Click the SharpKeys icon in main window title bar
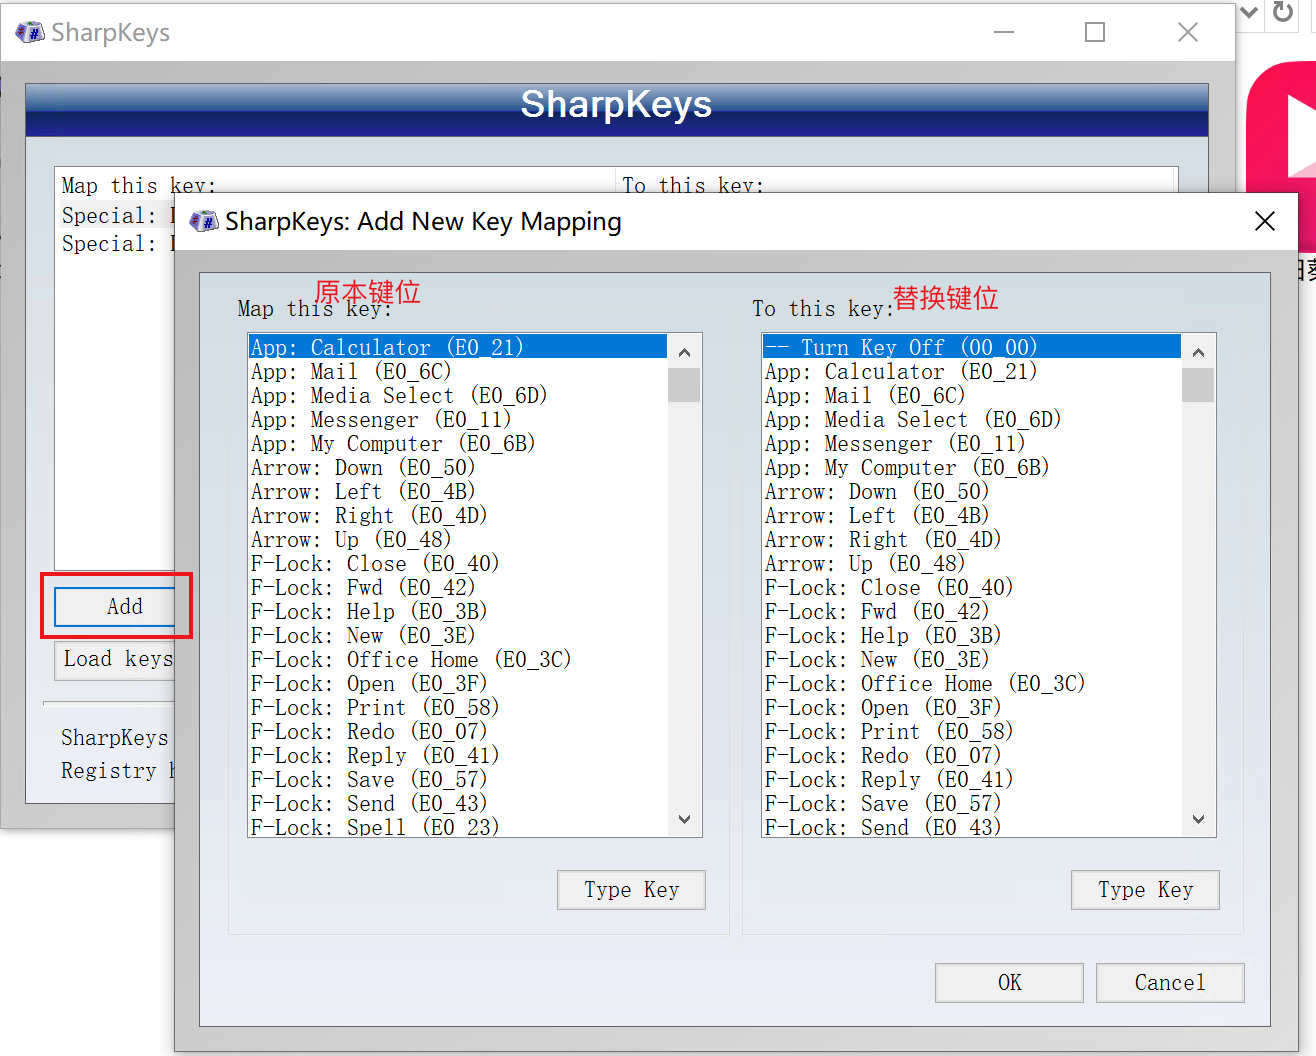Screen dimensions: 1316x1056 click(30, 31)
